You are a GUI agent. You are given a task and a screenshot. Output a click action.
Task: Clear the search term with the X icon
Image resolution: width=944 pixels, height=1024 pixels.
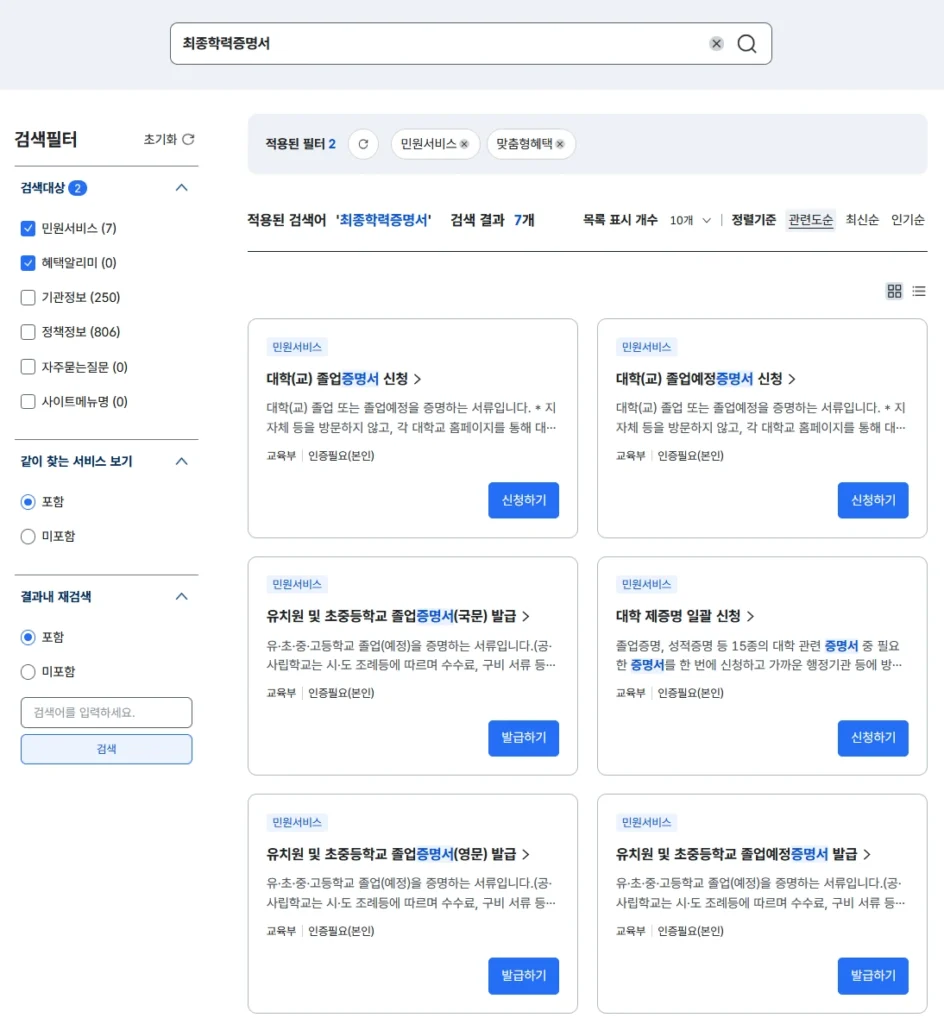tap(716, 44)
